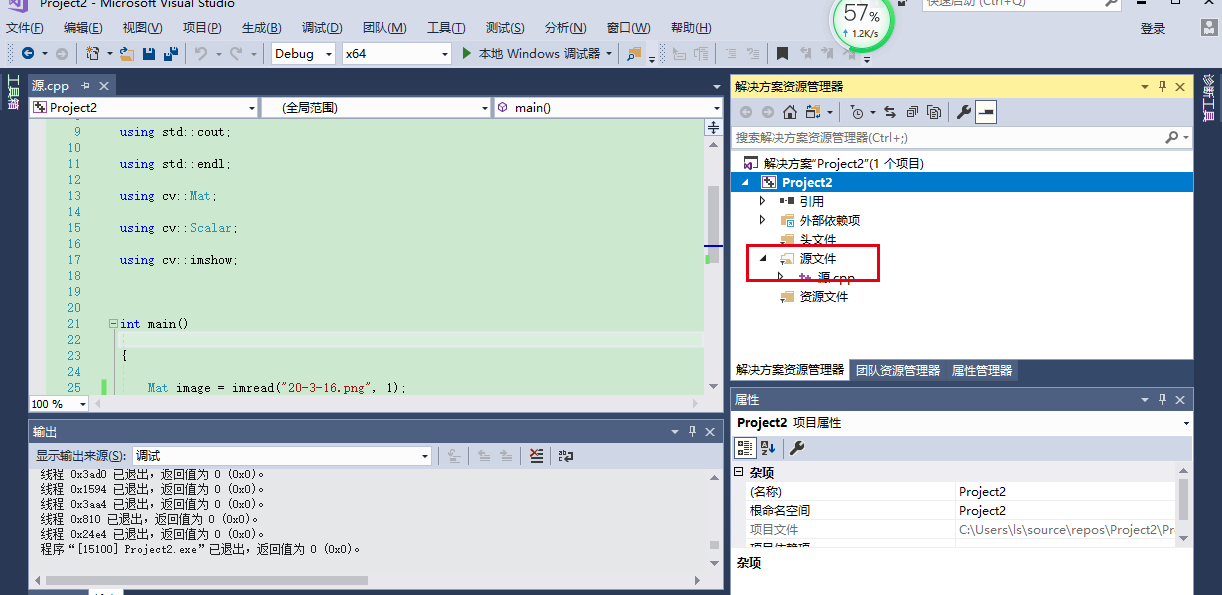
Task: Sort properties alphabetically with the A-Z icon
Action: coord(768,447)
